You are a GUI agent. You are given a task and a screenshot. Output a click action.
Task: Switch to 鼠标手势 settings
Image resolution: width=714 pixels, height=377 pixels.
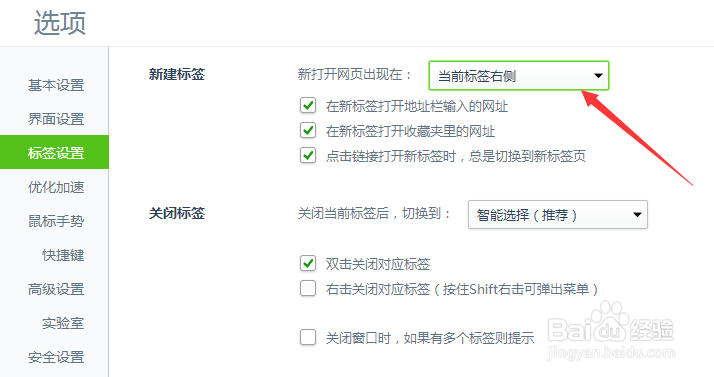[56, 221]
